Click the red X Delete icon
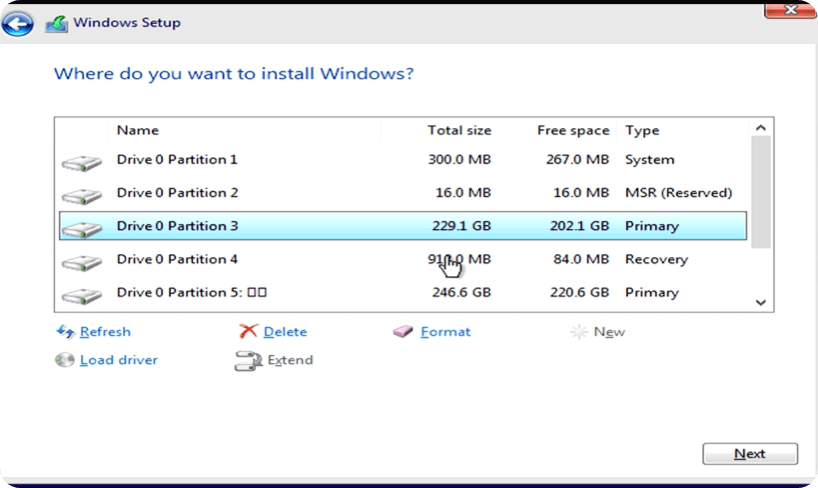This screenshot has height=488, width=818. [249, 332]
